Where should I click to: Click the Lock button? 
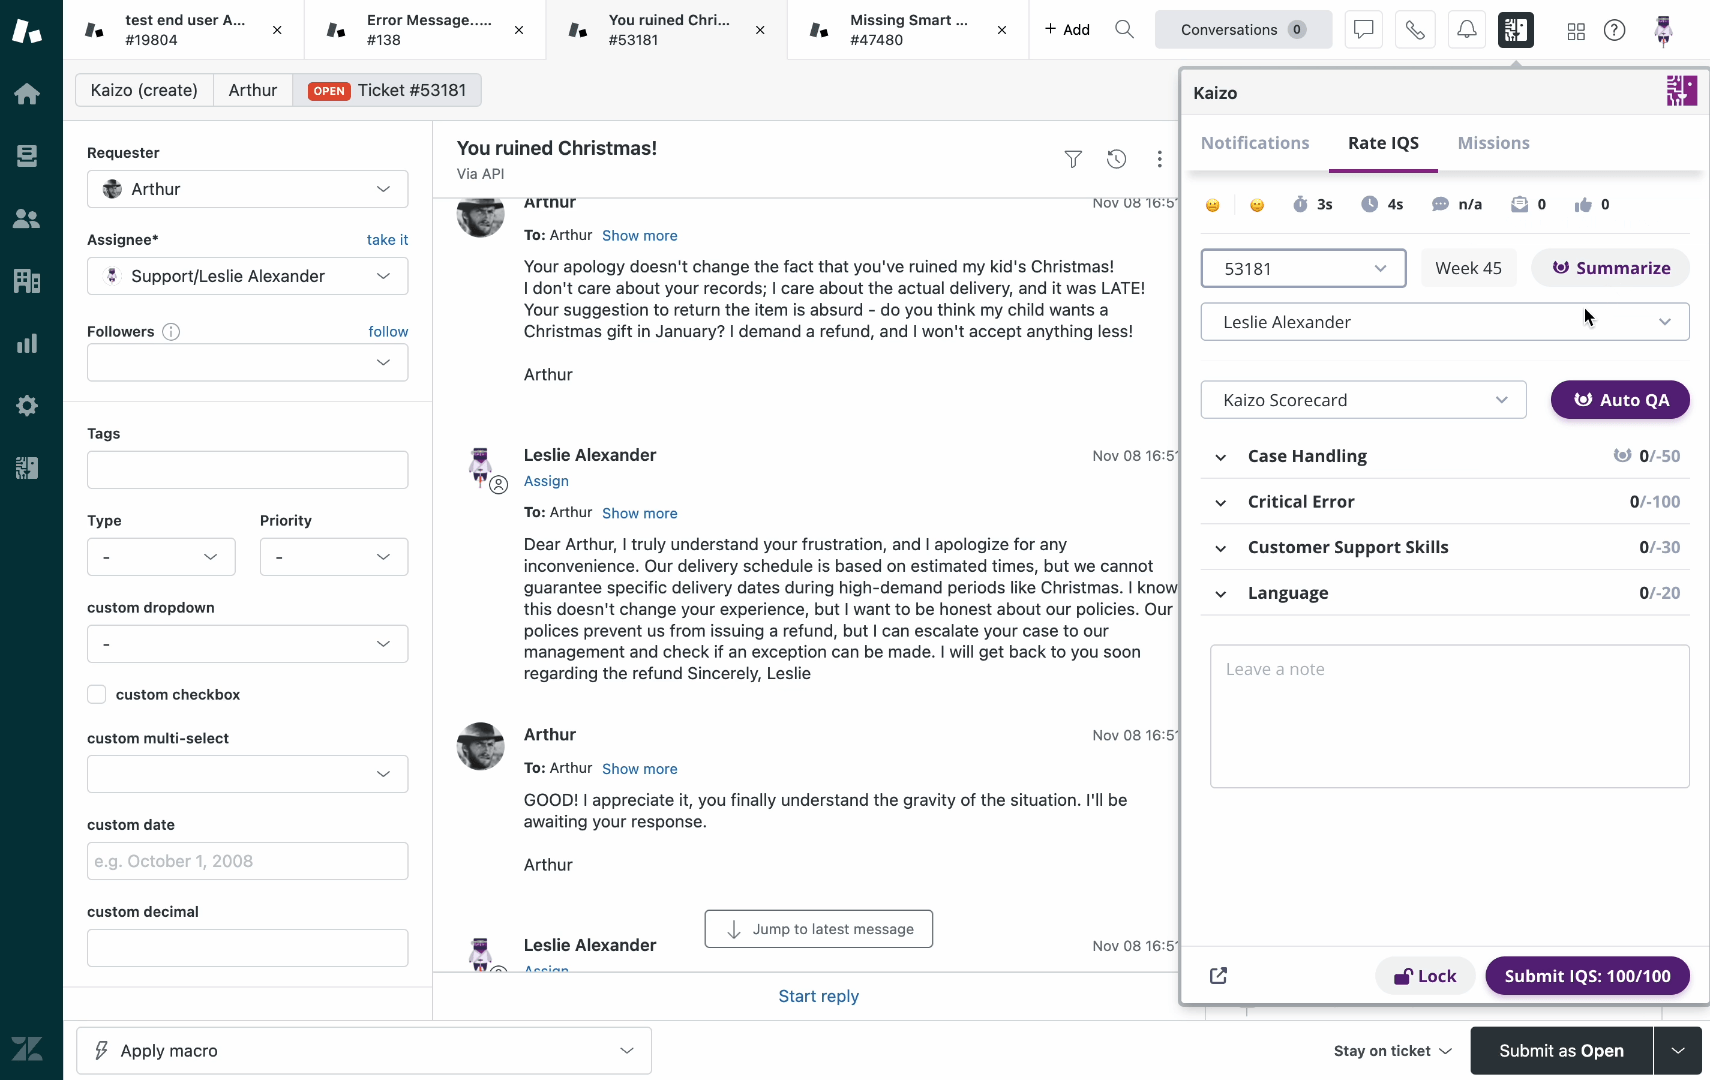(1425, 976)
